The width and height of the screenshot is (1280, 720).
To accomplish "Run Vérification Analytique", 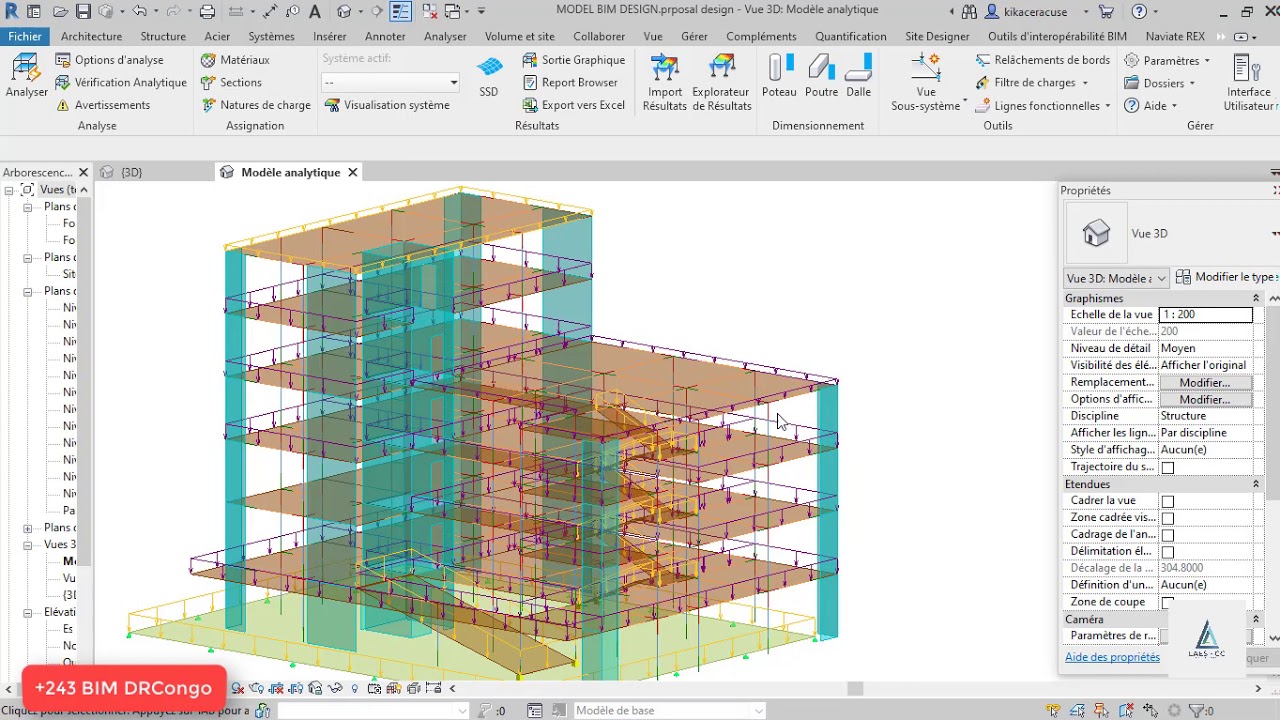I will pyautogui.click(x=120, y=83).
